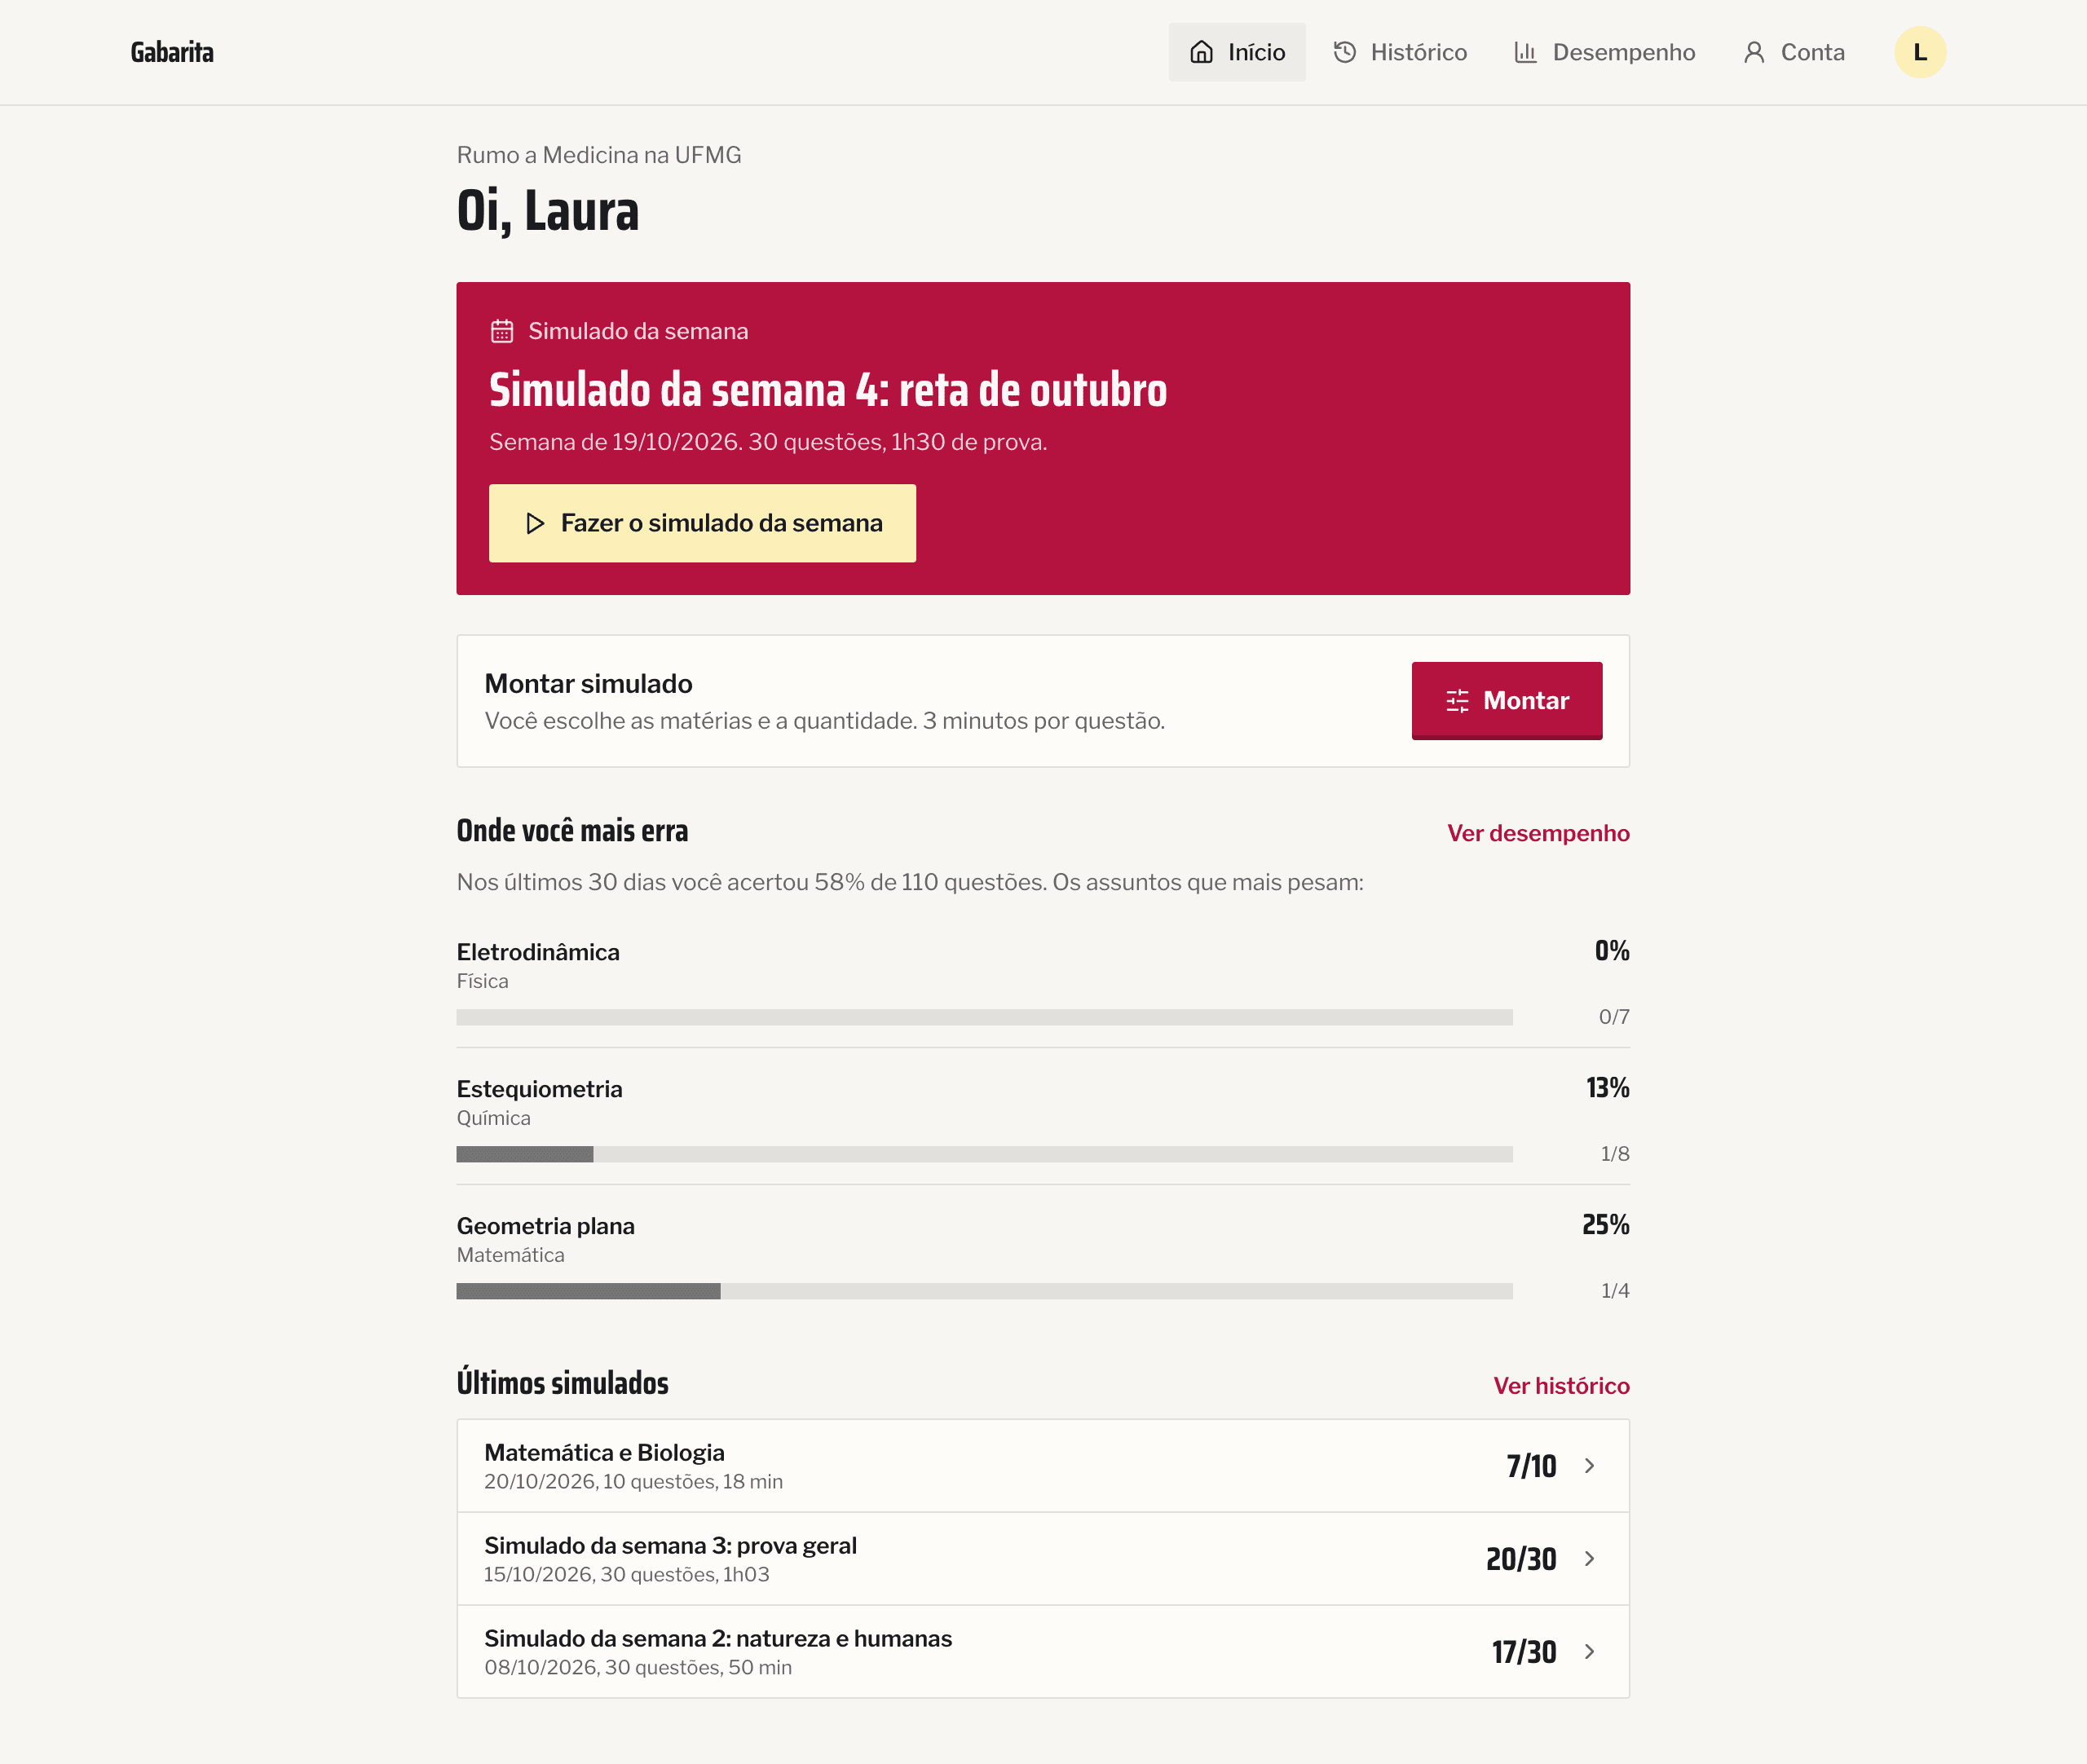
Task: Click the Geometria plana progress bar
Action: (x=984, y=1291)
